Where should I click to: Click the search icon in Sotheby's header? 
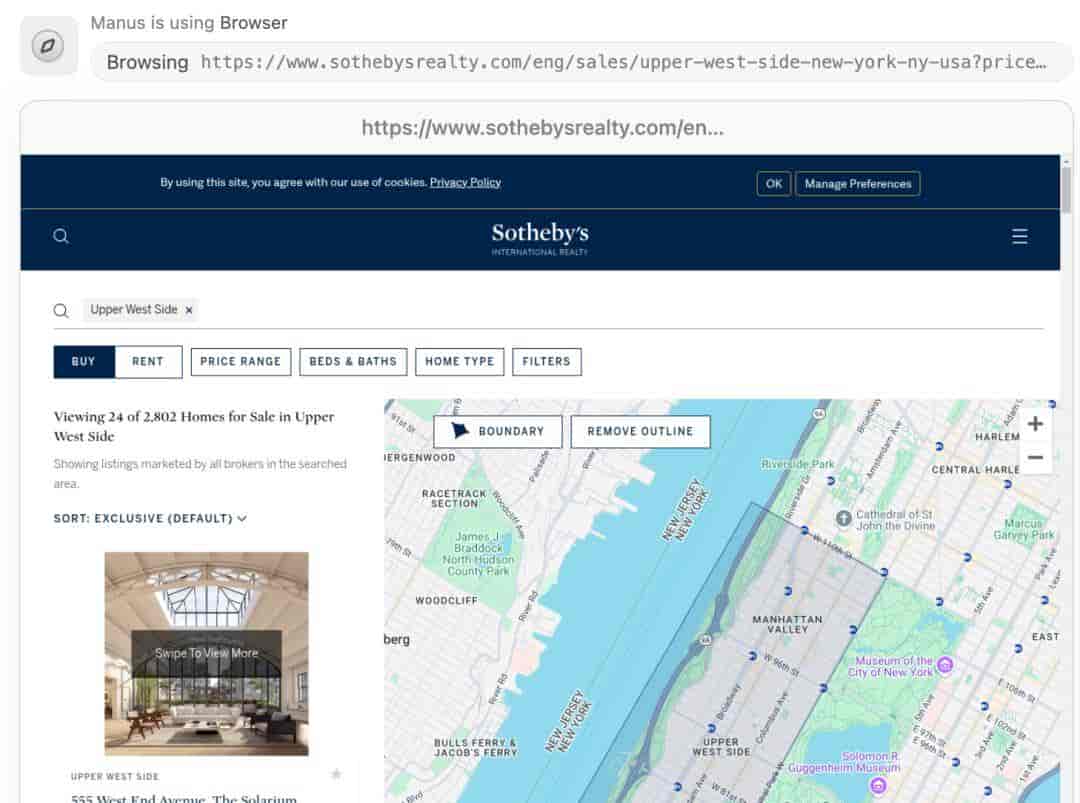point(61,236)
